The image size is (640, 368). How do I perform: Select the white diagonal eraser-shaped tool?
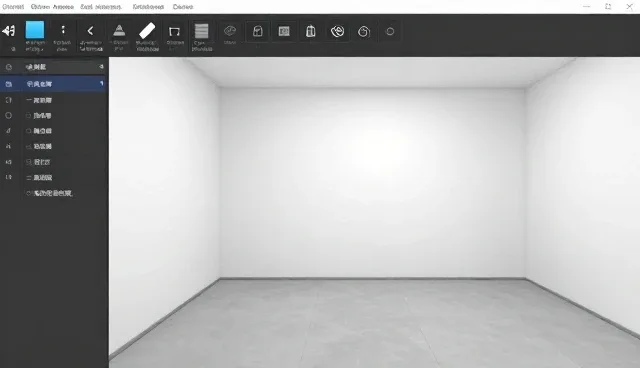coord(147,31)
